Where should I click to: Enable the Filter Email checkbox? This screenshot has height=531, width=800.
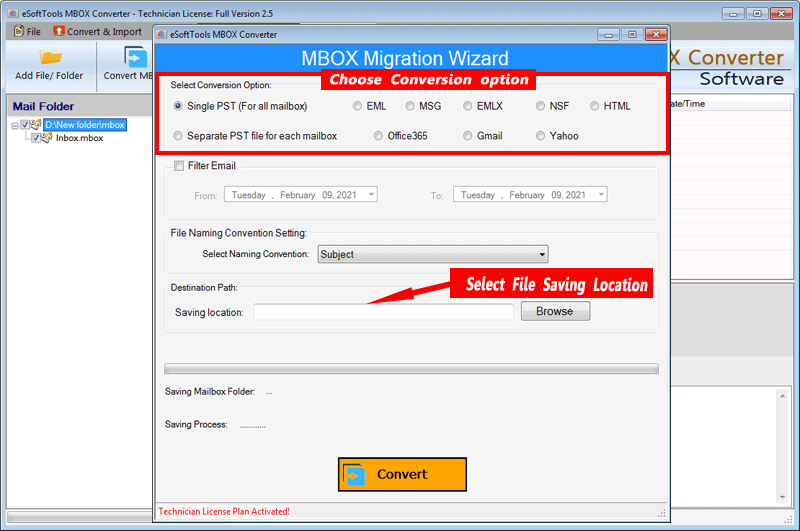point(179,166)
